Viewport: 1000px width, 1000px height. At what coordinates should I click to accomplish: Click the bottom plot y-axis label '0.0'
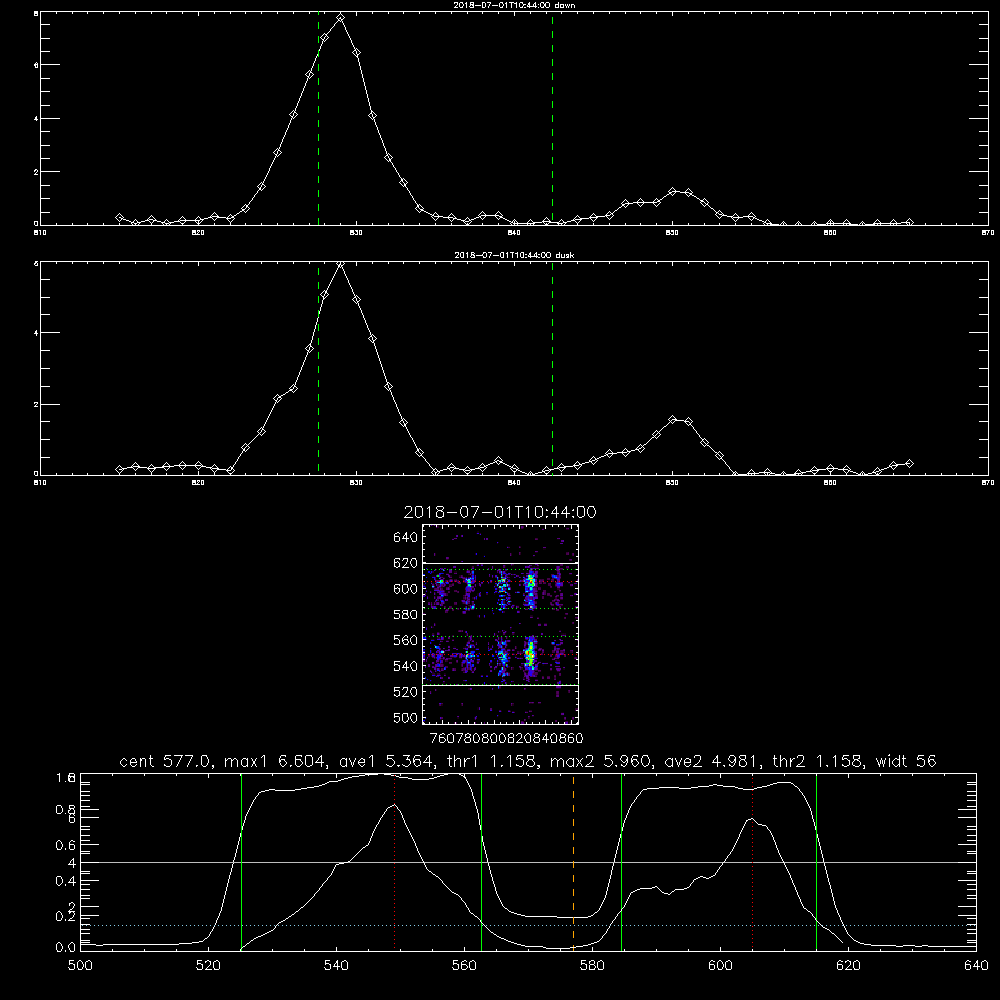(x=66, y=947)
